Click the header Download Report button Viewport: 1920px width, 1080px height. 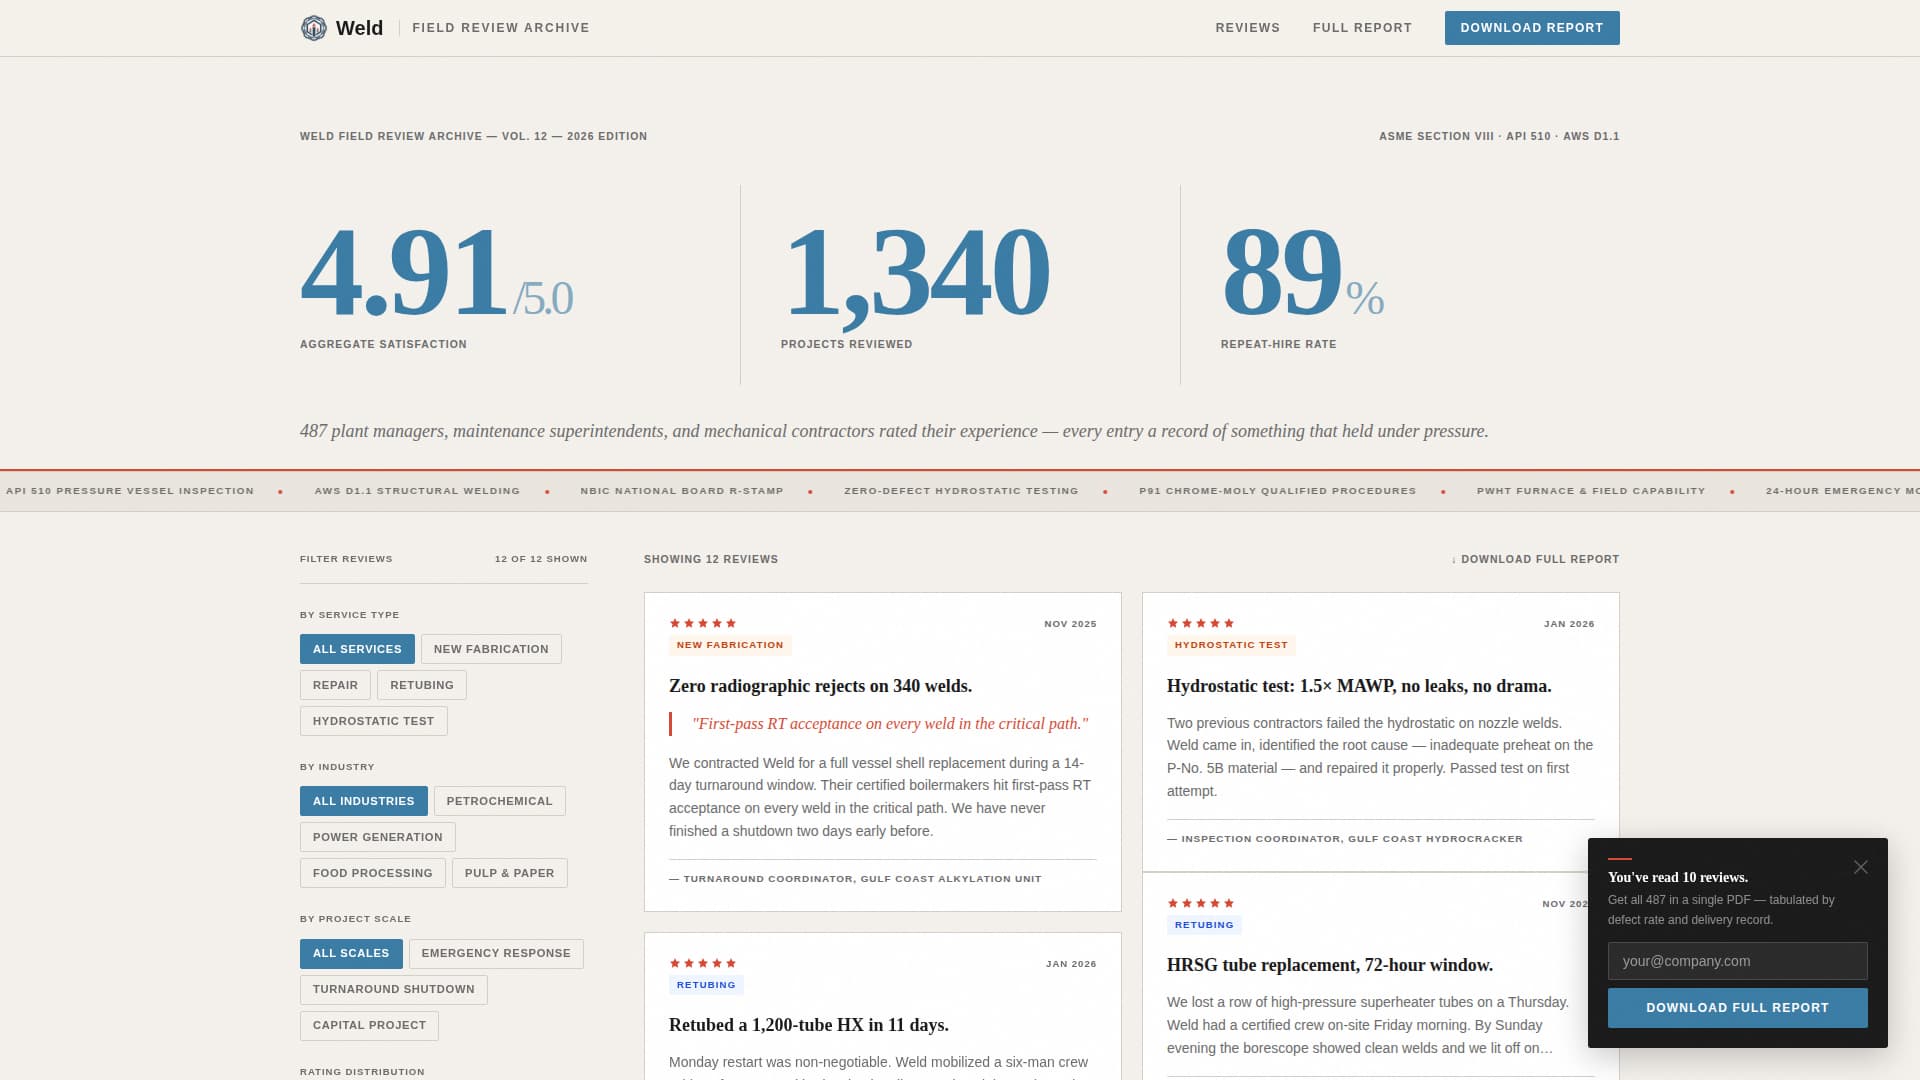[x=1532, y=28]
